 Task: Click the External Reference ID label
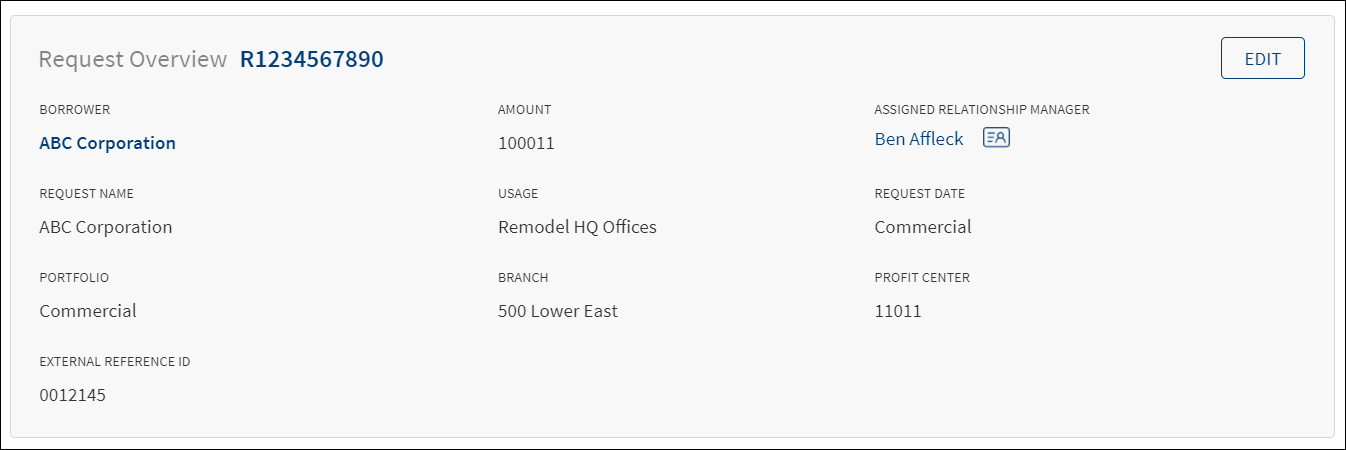tap(115, 362)
